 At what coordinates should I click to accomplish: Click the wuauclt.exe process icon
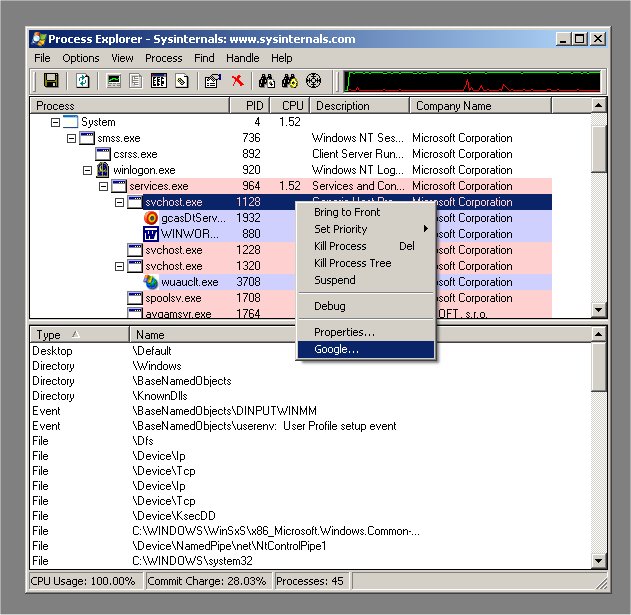point(151,282)
